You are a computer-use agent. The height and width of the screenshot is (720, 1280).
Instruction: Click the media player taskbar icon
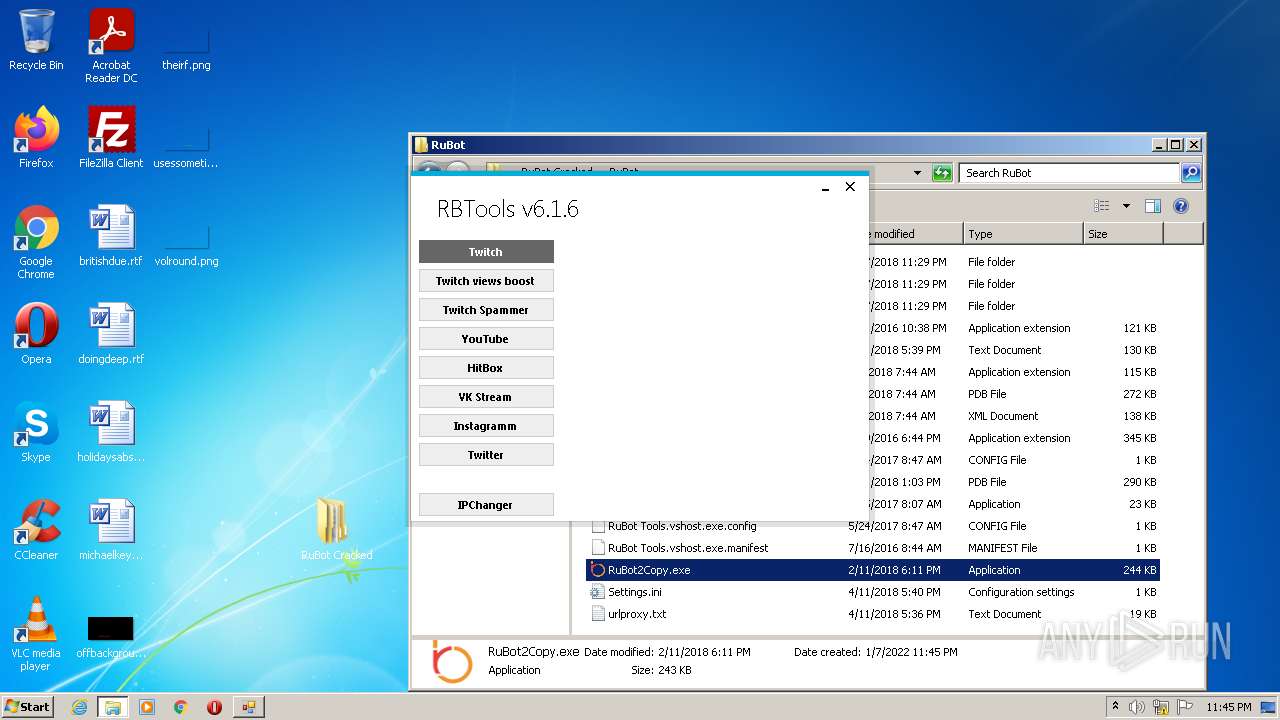[x=147, y=707]
